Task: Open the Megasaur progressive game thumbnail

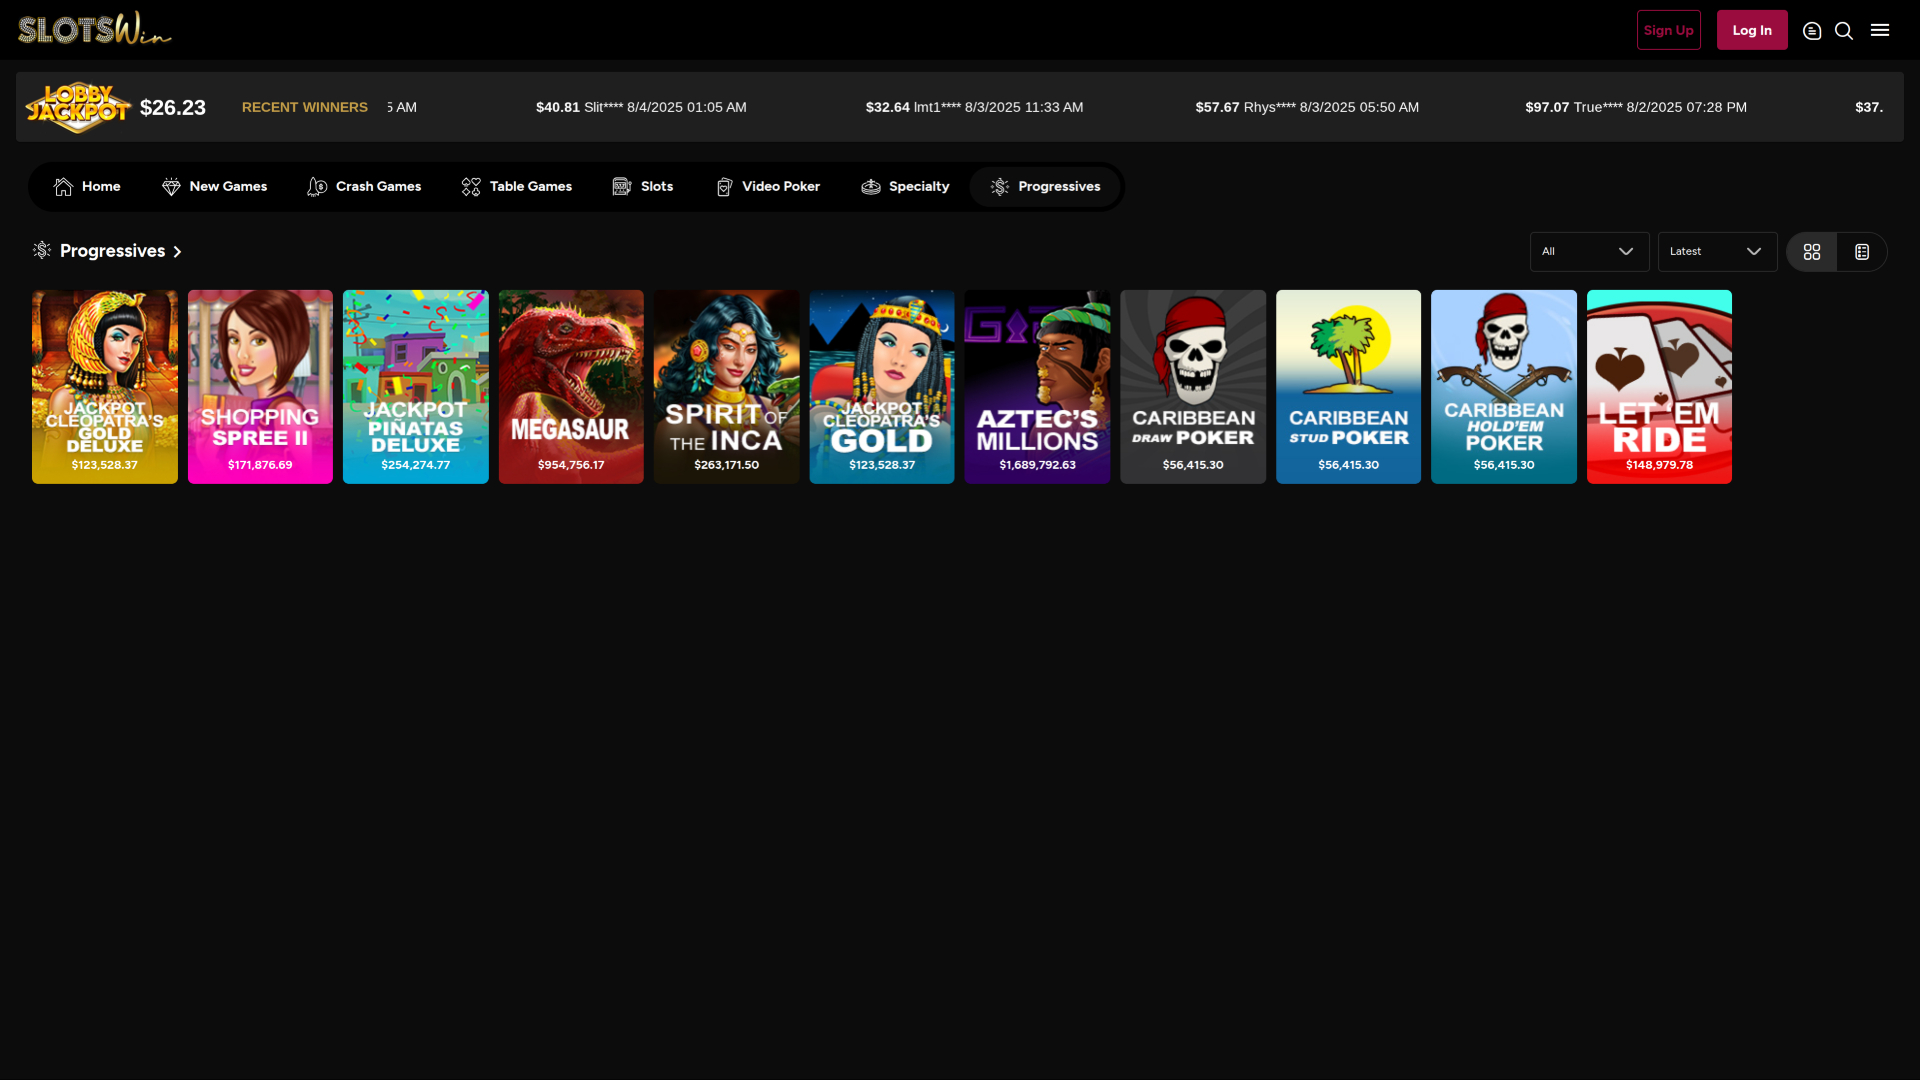Action: [x=570, y=386]
